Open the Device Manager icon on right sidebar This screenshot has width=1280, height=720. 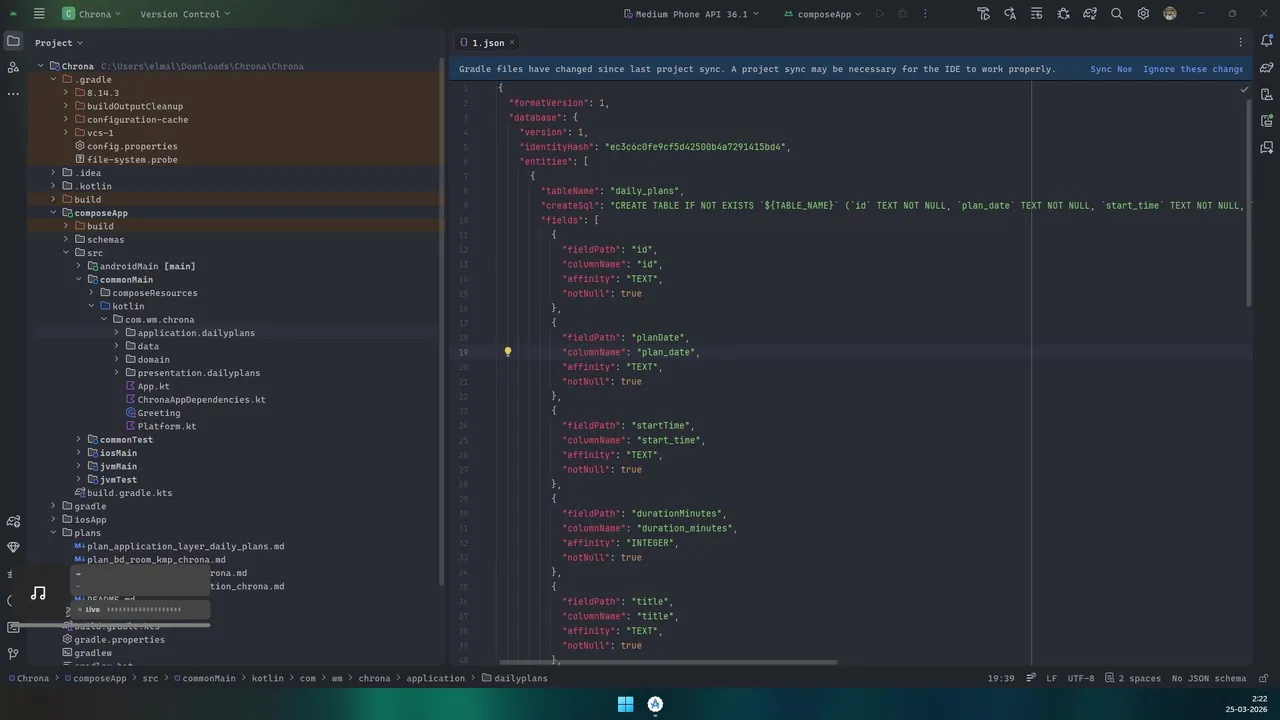click(x=1267, y=95)
